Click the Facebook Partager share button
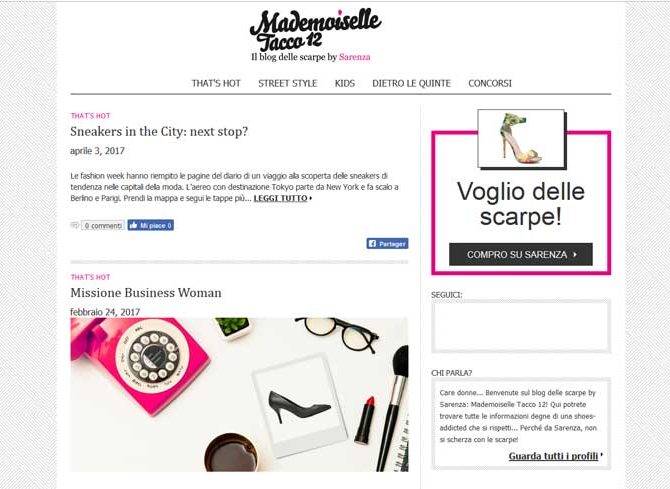This screenshot has width=670, height=489. point(387,244)
